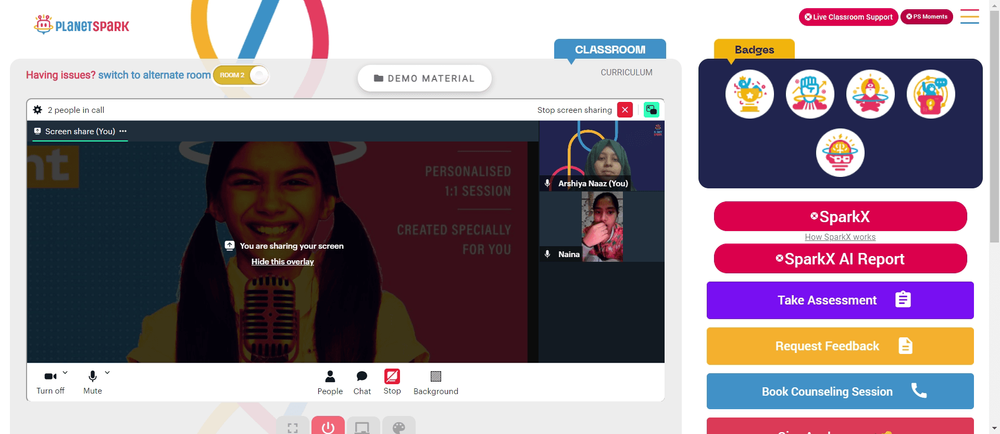Expand camera options chevron
1000x434 pixels.
pos(65,373)
